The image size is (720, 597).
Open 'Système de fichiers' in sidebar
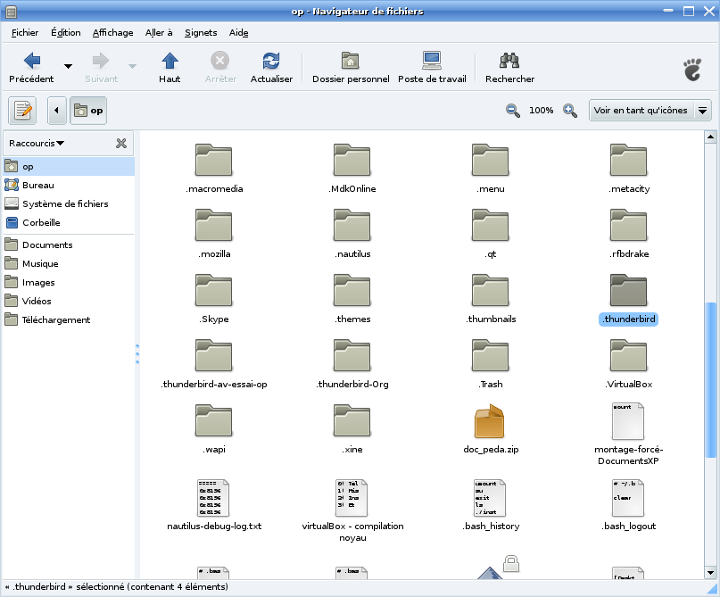point(69,203)
